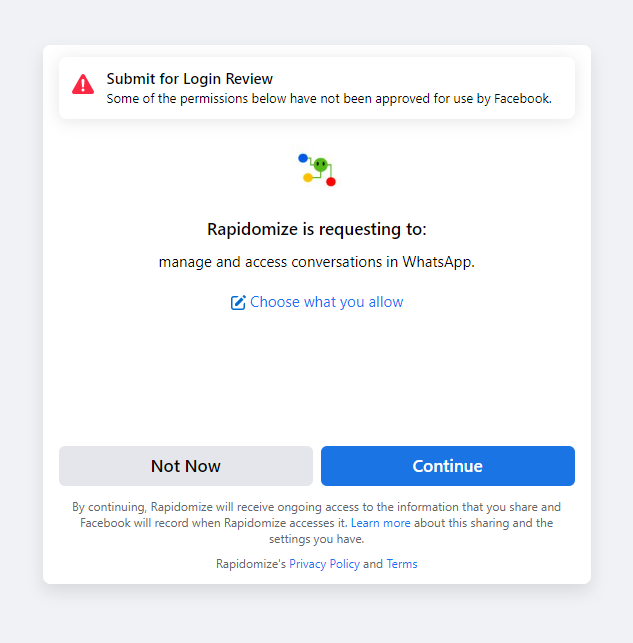Select the Submit for Login Review heading
Screen dimensions: 633x643
click(189, 79)
